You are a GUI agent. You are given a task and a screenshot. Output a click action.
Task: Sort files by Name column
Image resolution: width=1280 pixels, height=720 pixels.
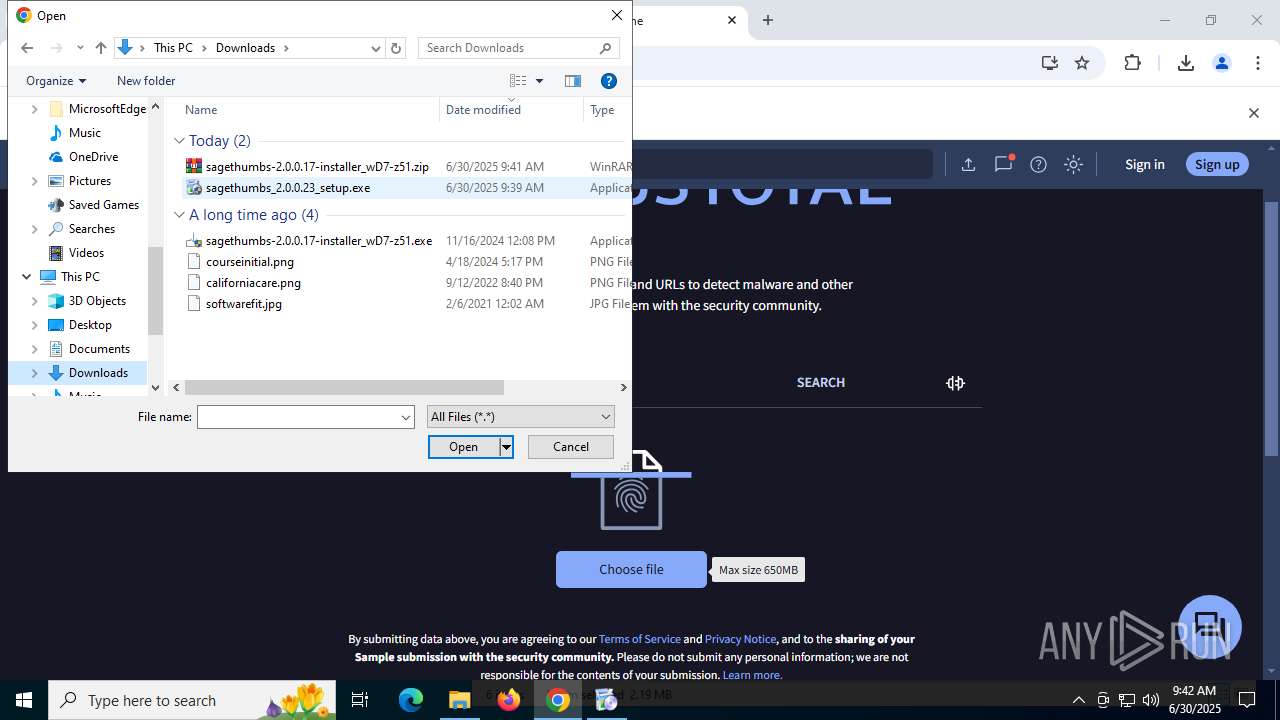201,110
